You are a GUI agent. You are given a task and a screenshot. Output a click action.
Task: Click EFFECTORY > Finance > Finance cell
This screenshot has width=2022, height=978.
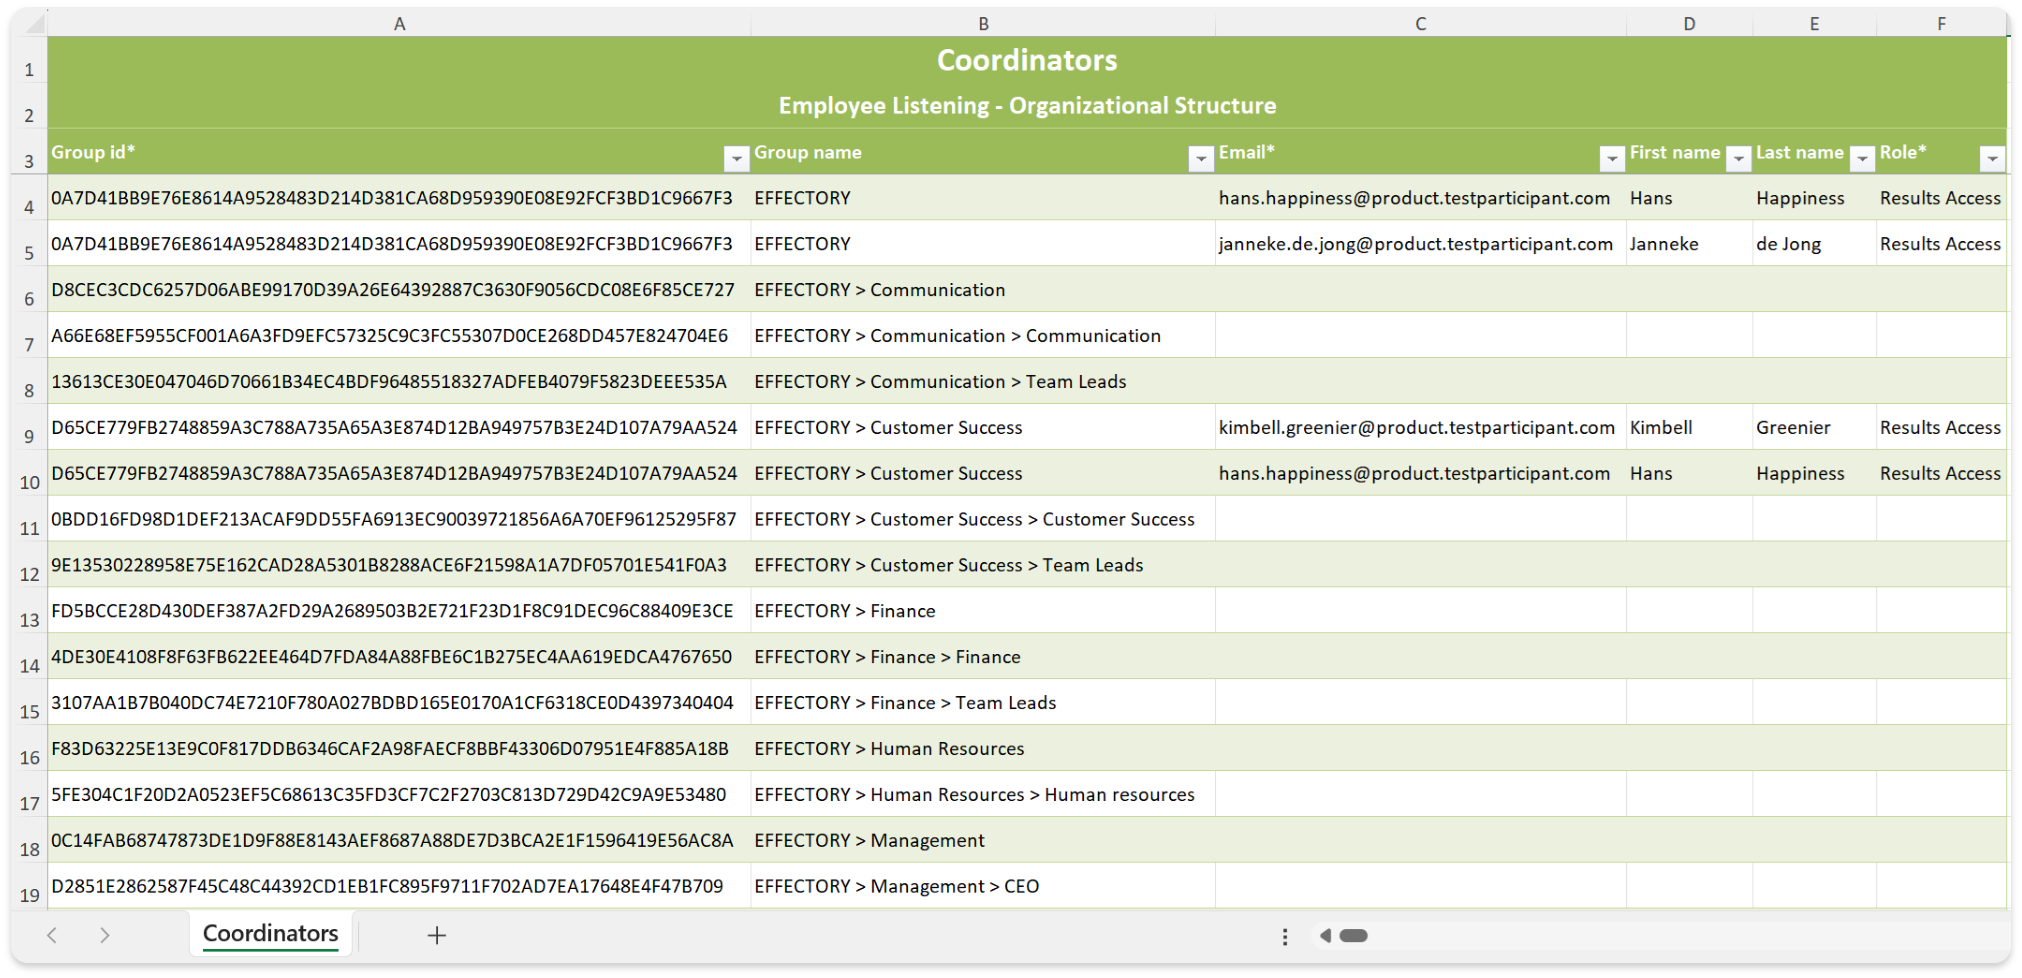point(983,657)
